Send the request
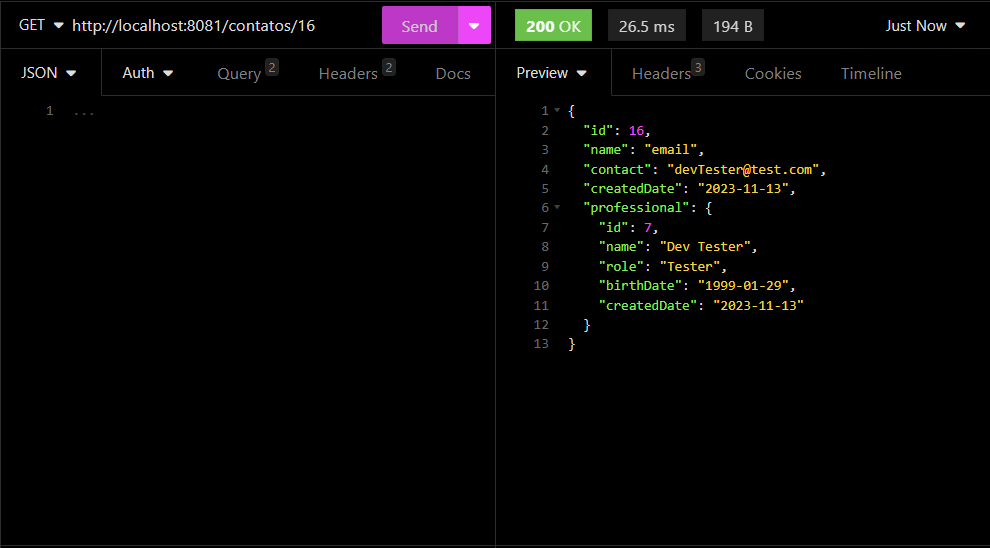Viewport: 990px width, 548px height. point(420,26)
